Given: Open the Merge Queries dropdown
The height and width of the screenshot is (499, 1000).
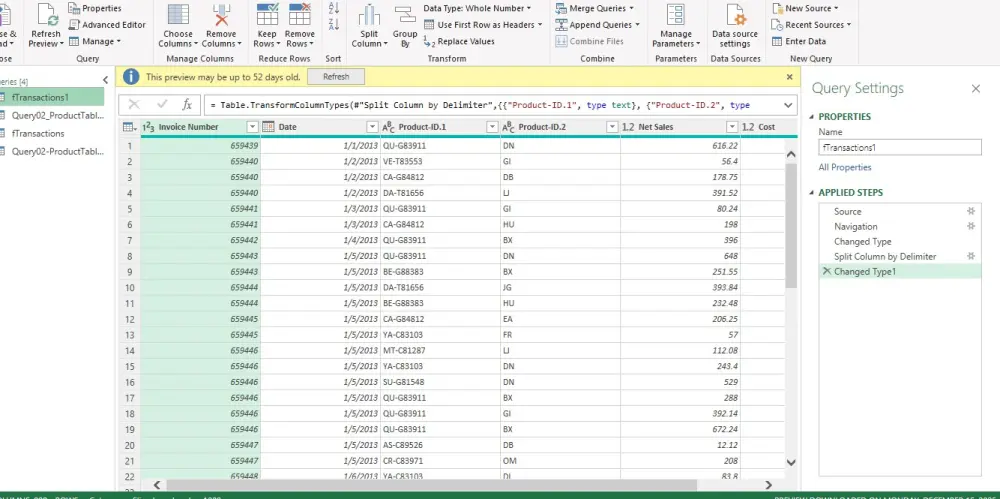Looking at the screenshot, I should (x=594, y=8).
